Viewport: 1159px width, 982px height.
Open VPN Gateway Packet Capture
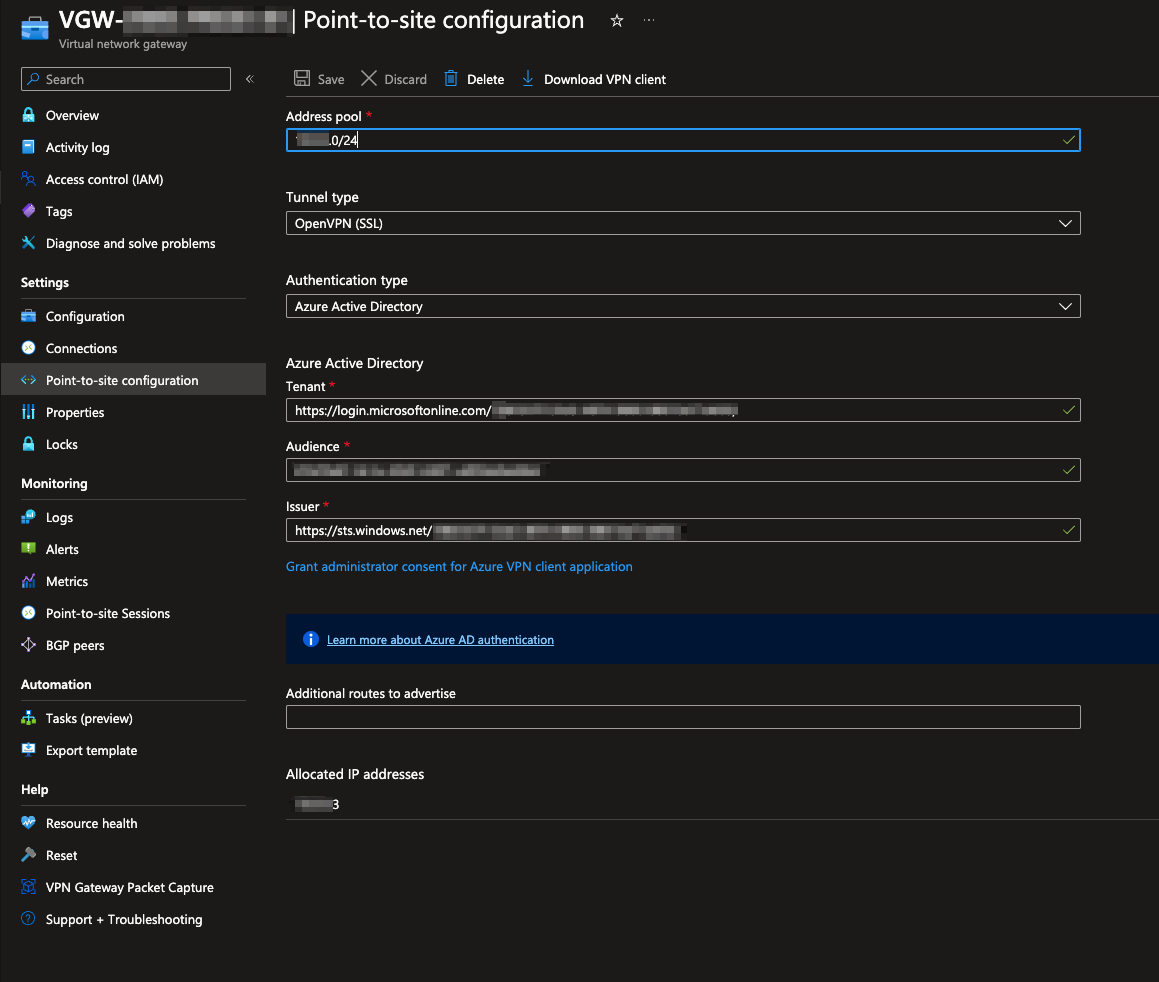(129, 887)
